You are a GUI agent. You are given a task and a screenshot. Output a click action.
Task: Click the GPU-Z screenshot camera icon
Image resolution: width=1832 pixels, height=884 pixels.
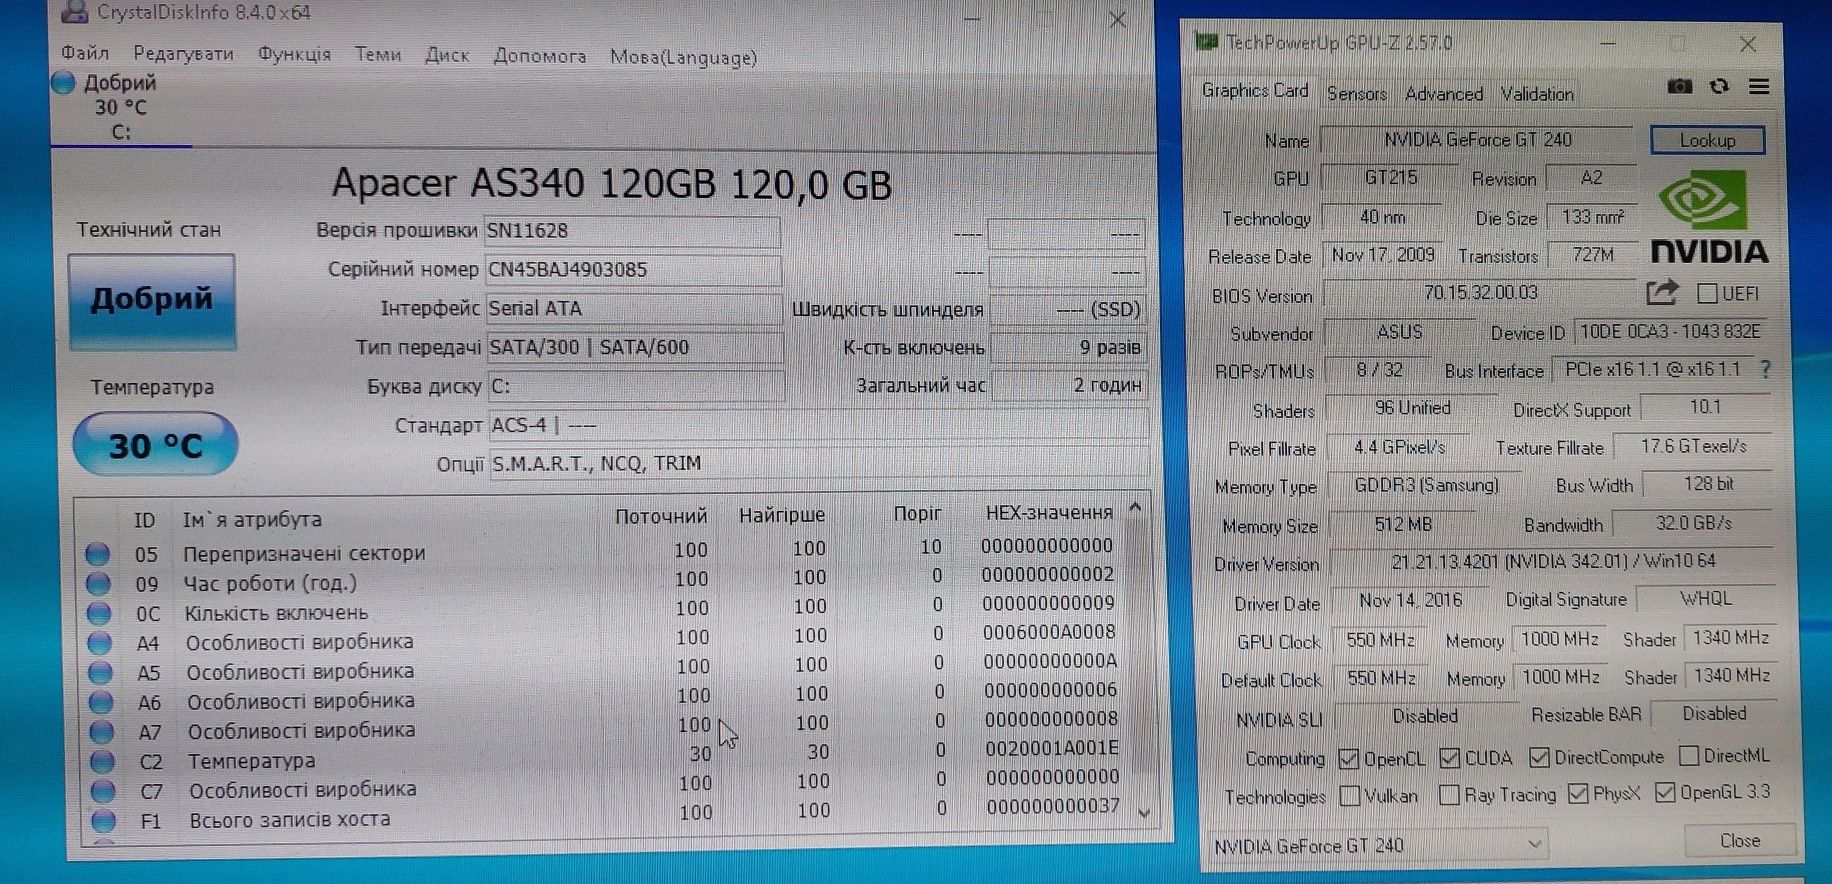pyautogui.click(x=1680, y=87)
